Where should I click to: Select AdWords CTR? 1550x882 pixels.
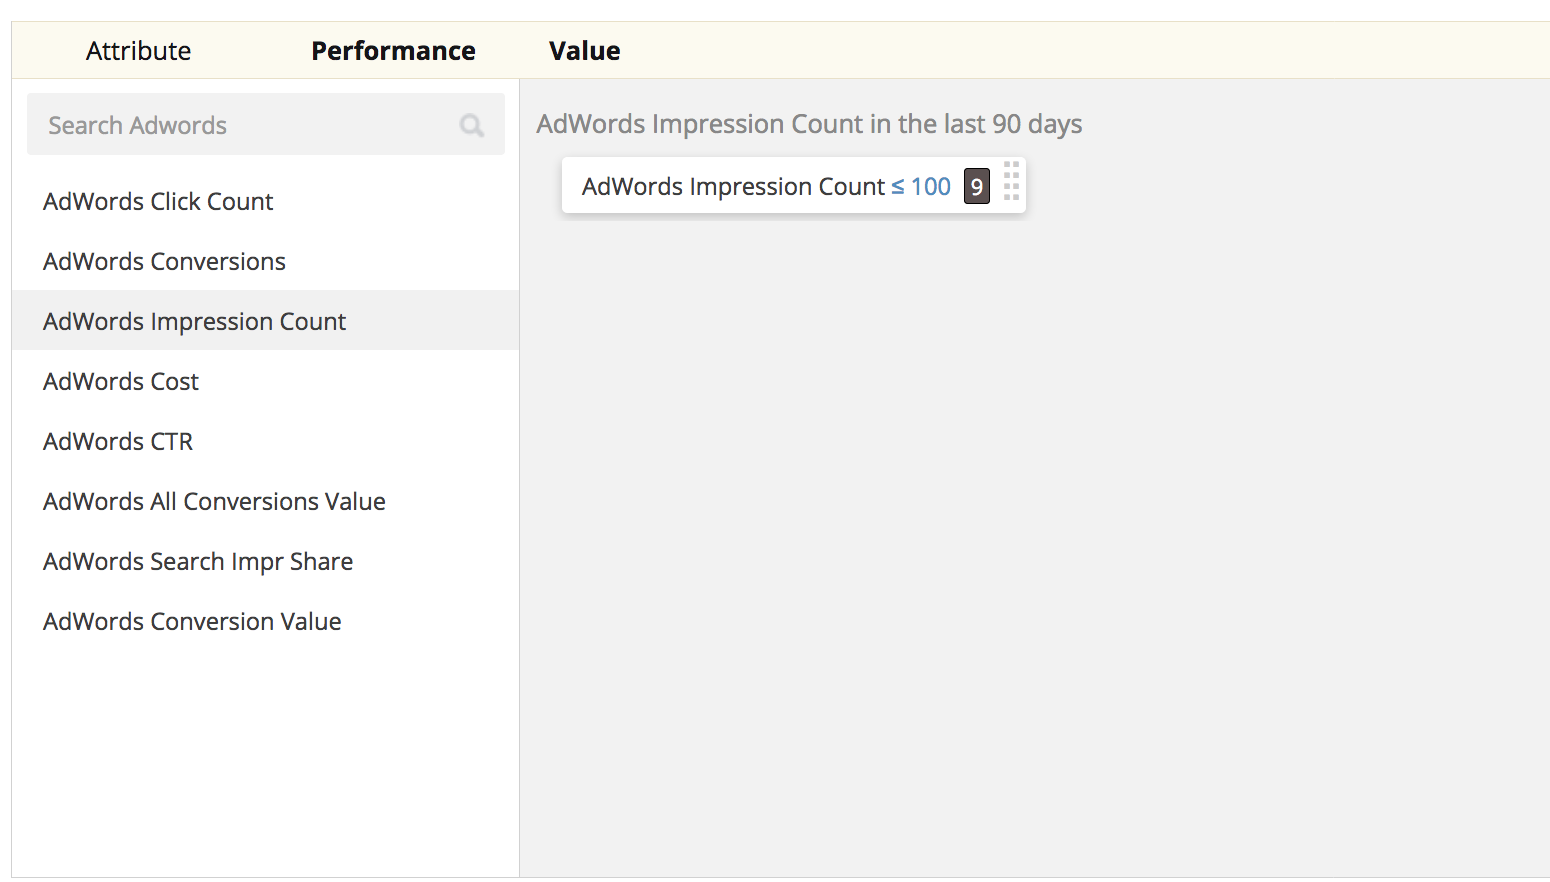pyautogui.click(x=265, y=441)
